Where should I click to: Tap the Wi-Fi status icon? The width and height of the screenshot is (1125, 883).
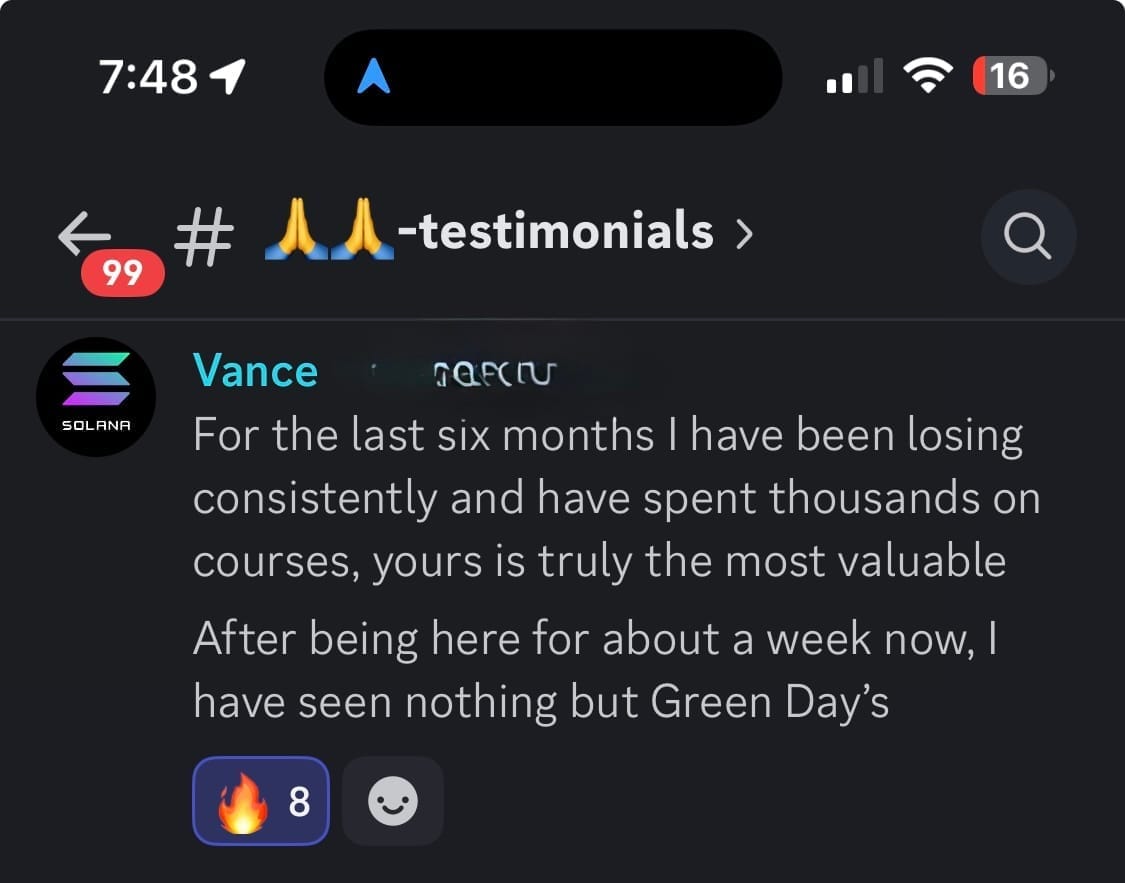click(928, 75)
